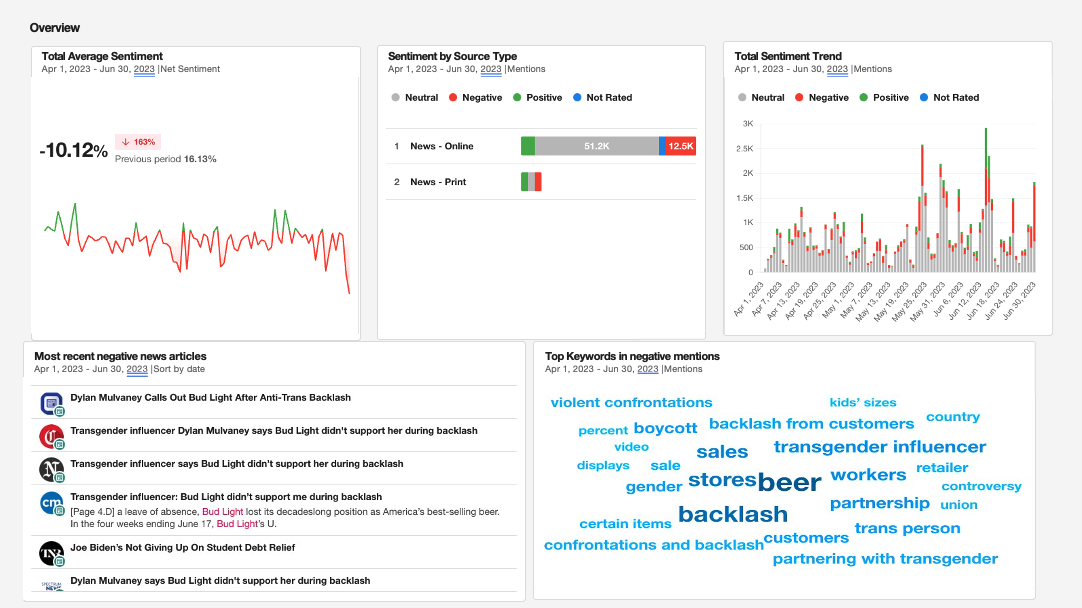
Task: Open date range in Total Average Sentiment card
Action: click(x=98, y=69)
